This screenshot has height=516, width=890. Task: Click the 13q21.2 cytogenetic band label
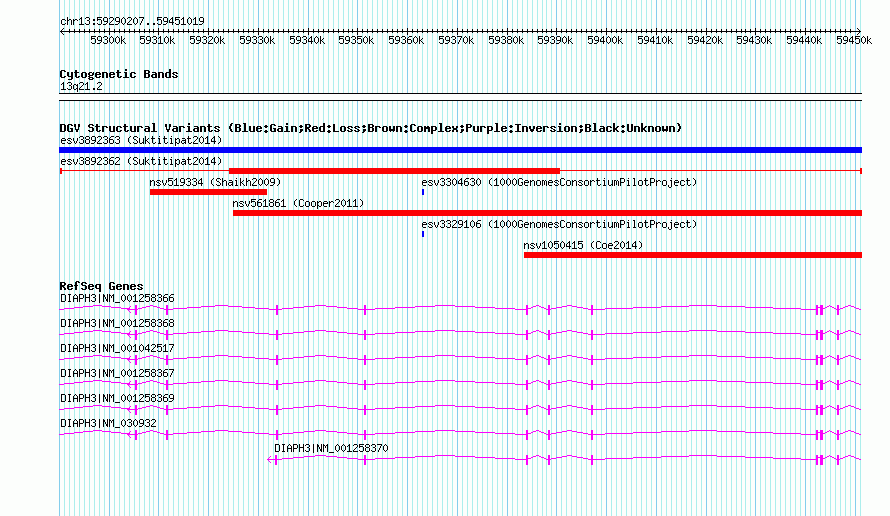81,86
